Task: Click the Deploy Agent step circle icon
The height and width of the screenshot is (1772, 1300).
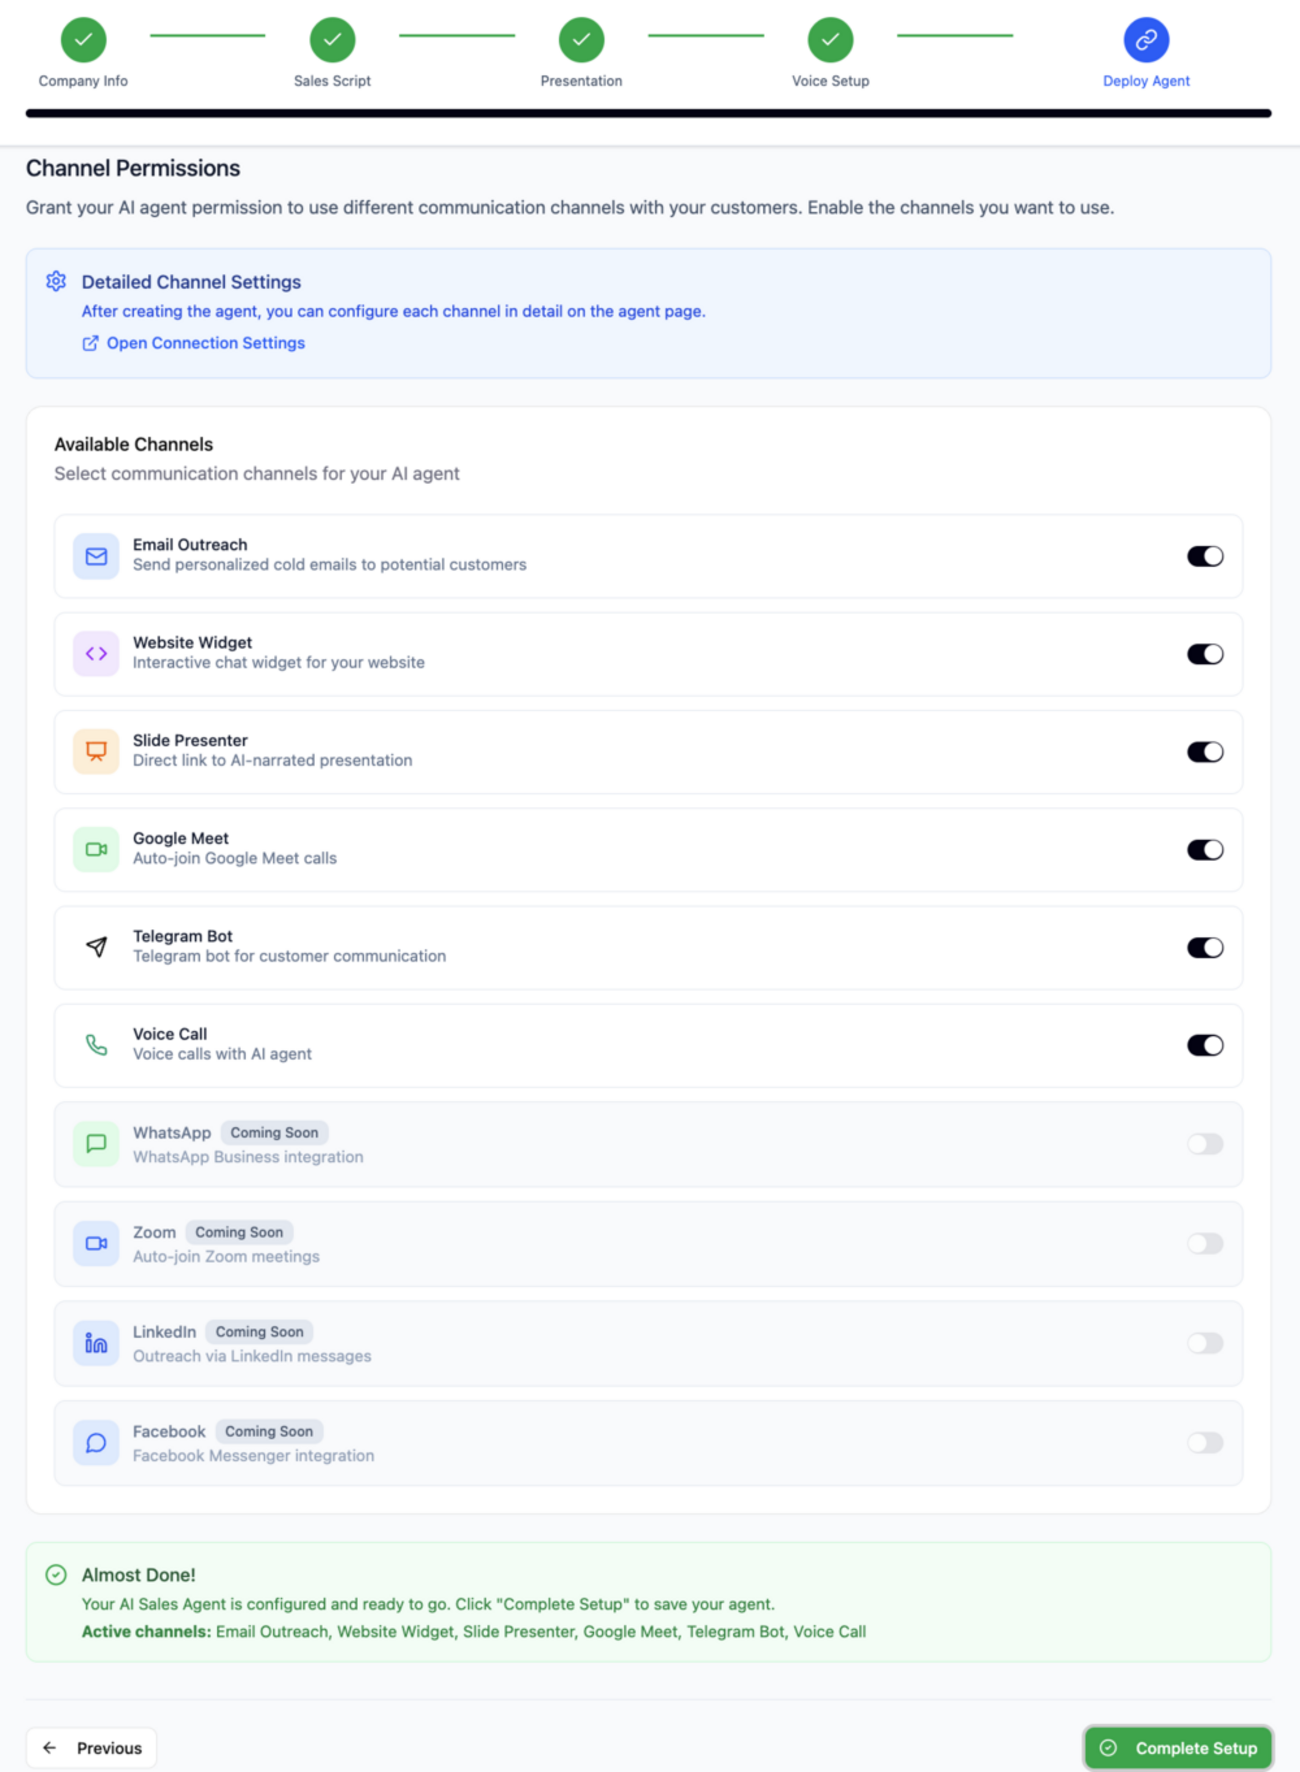Action: pyautogui.click(x=1145, y=40)
